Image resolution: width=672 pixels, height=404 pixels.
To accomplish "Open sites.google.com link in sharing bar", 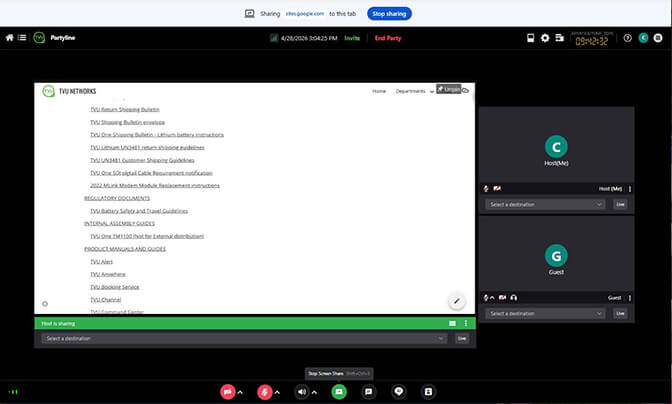I will (x=305, y=14).
